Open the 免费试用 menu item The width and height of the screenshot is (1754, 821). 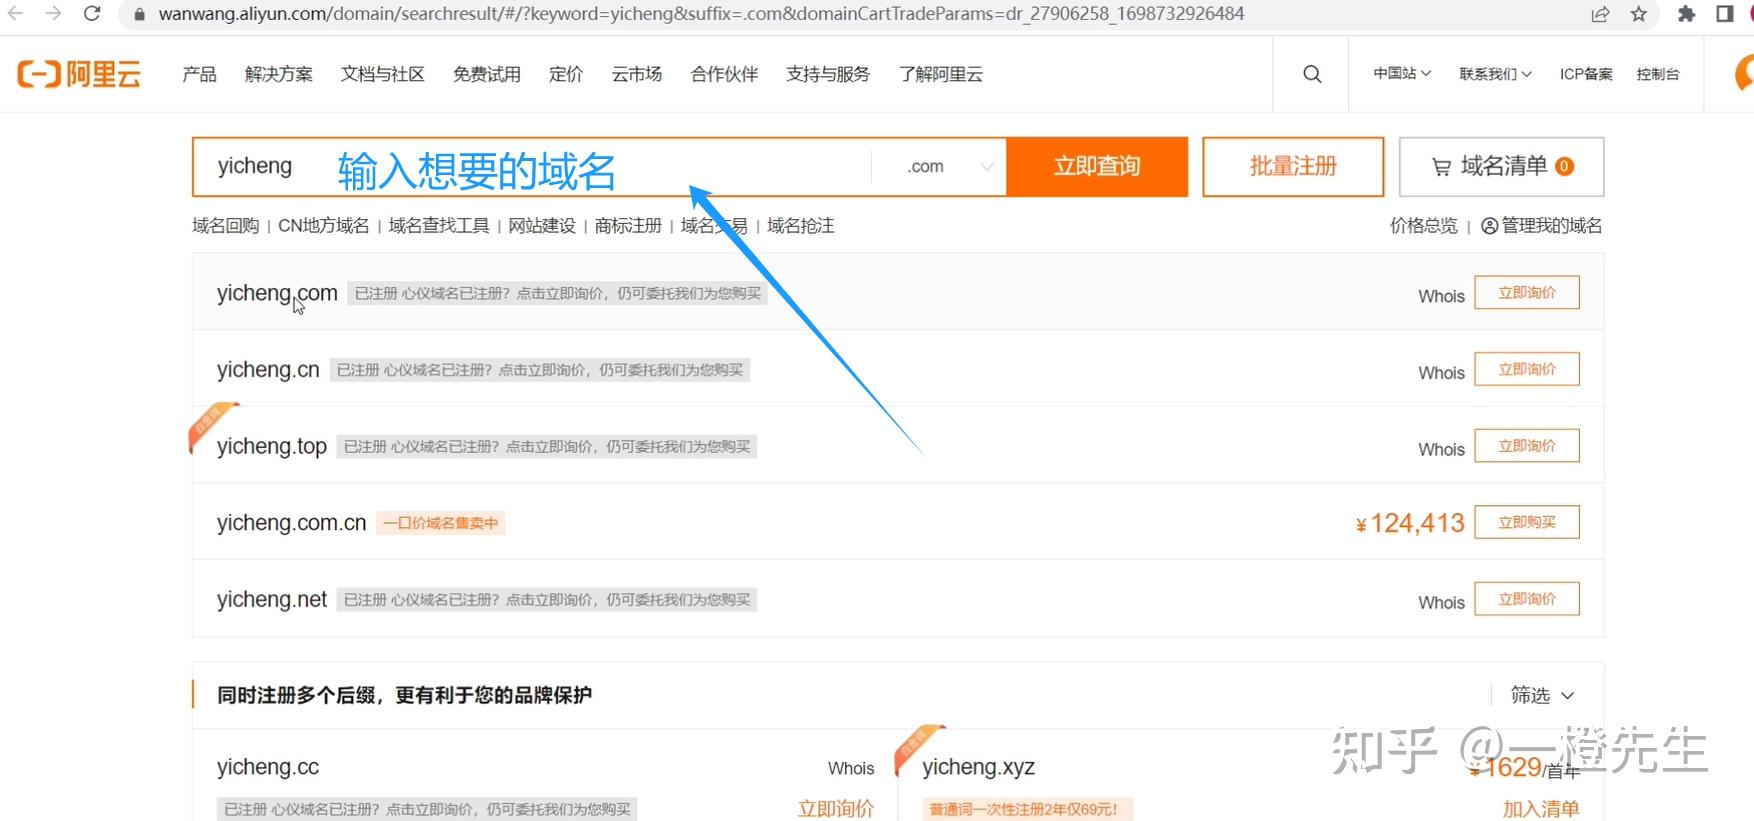(x=487, y=74)
